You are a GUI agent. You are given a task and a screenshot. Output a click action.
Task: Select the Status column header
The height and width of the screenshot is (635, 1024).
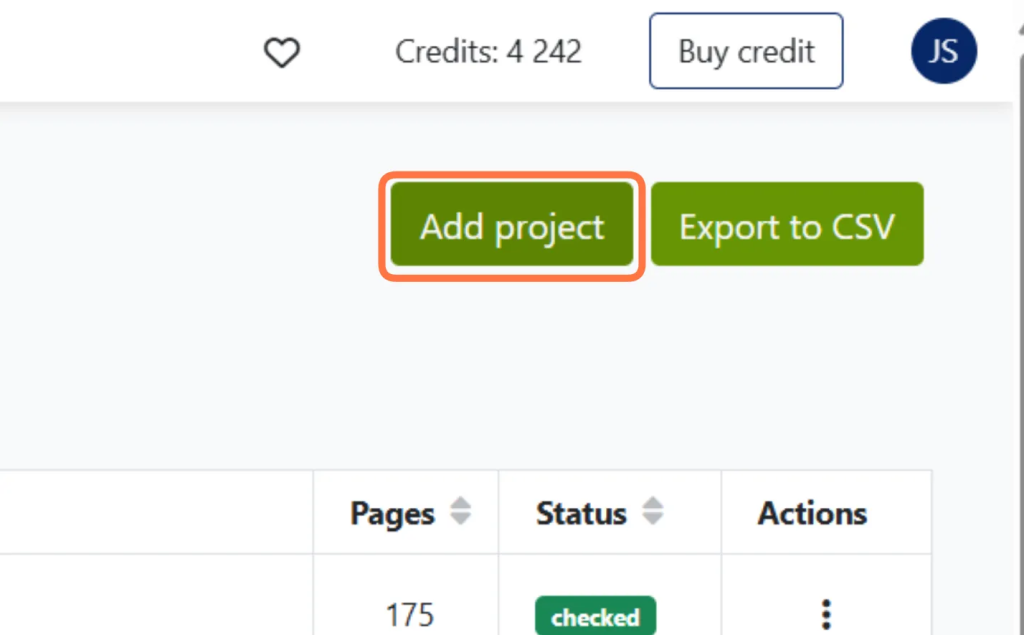(610, 512)
